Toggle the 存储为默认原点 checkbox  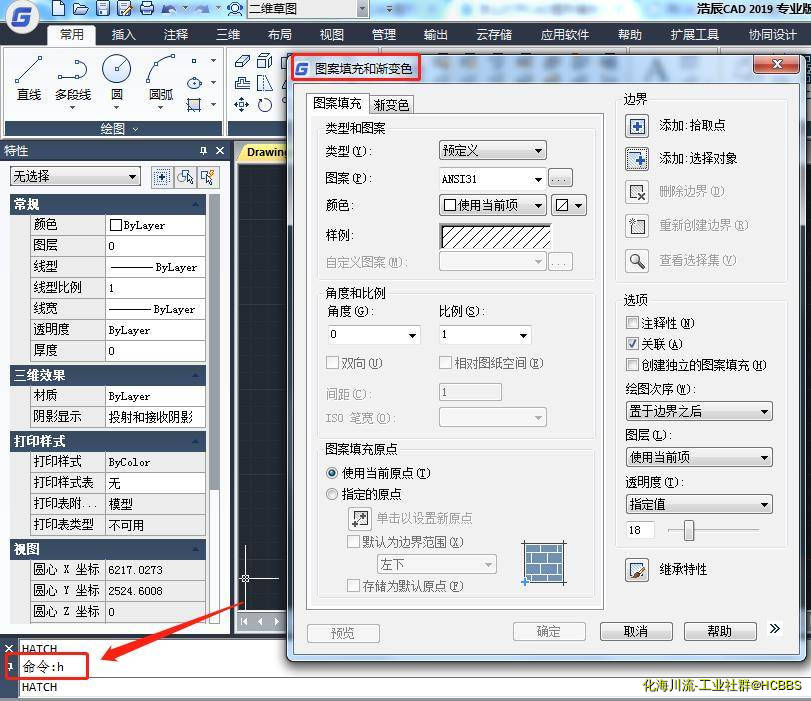tap(354, 586)
